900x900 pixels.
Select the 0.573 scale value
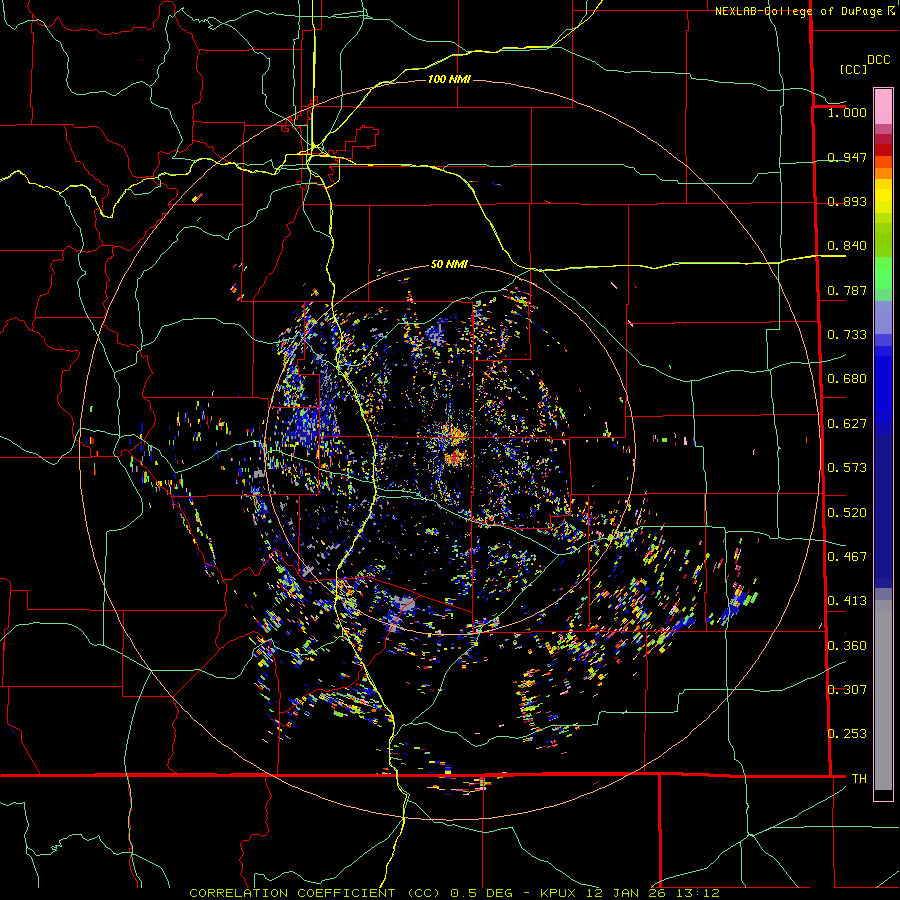[847, 468]
